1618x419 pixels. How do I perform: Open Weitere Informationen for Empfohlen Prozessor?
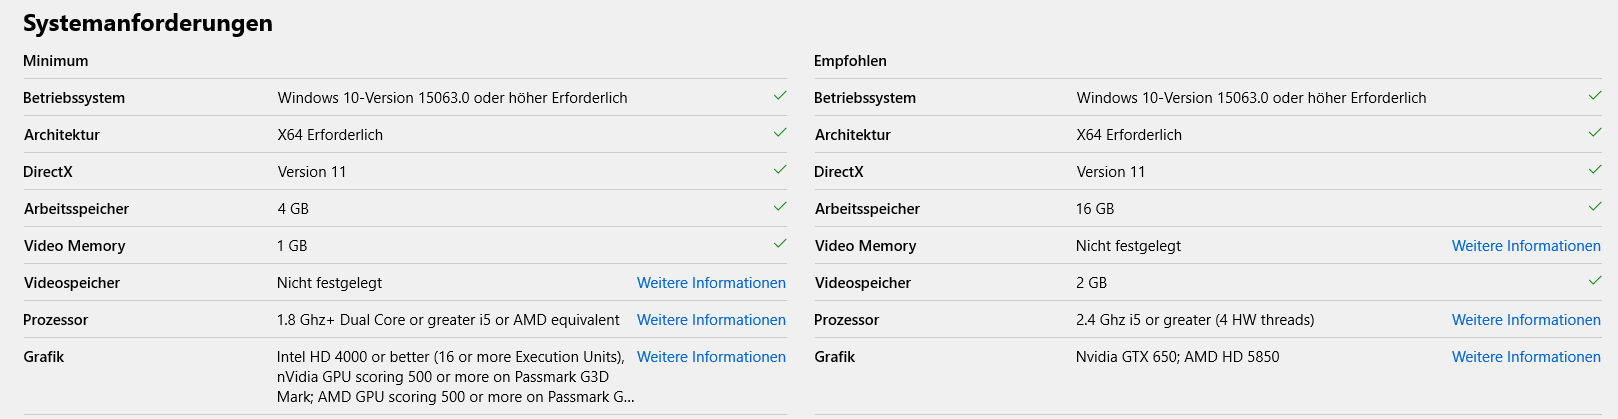point(1526,320)
